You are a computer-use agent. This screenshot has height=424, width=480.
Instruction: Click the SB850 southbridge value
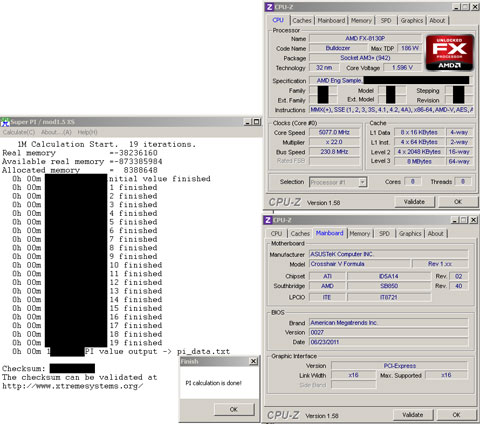389,286
